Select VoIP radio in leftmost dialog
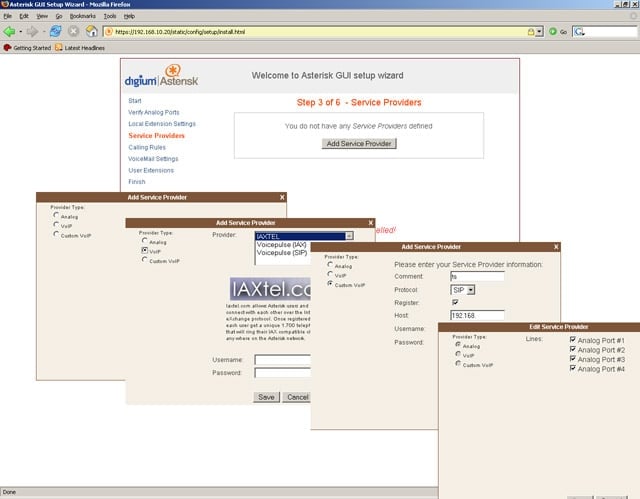 pos(56,224)
